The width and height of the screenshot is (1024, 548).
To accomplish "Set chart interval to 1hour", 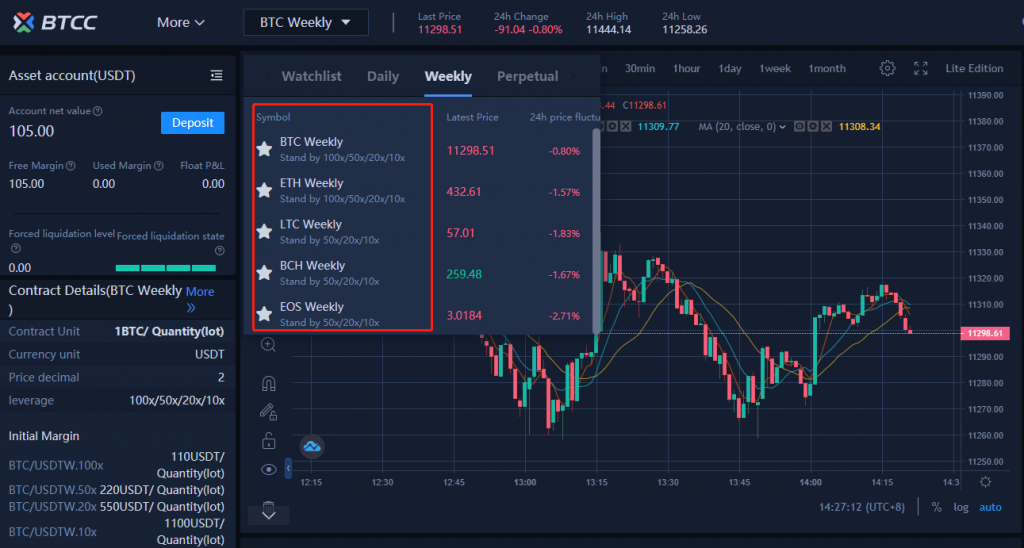I will [x=686, y=69].
